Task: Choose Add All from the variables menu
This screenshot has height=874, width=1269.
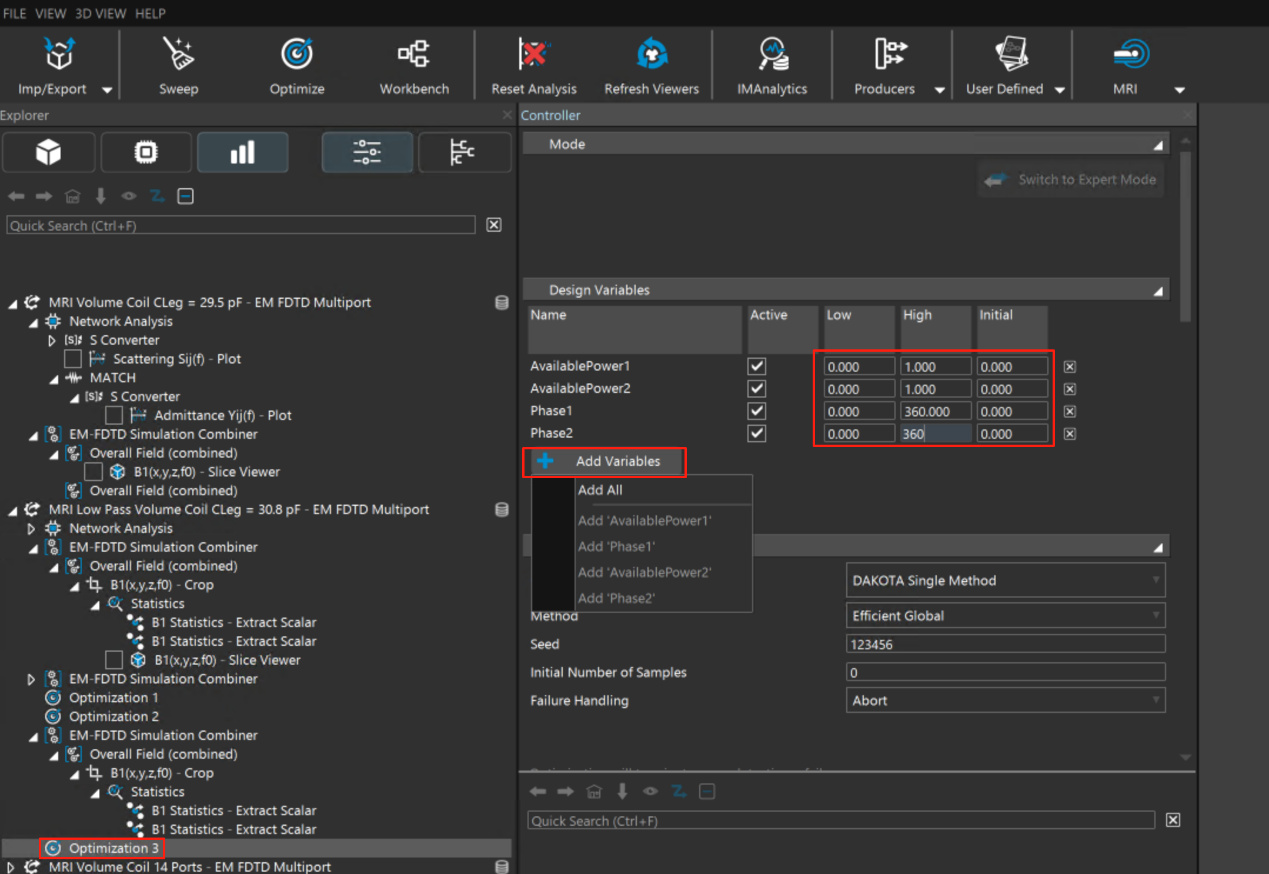Action: [600, 490]
